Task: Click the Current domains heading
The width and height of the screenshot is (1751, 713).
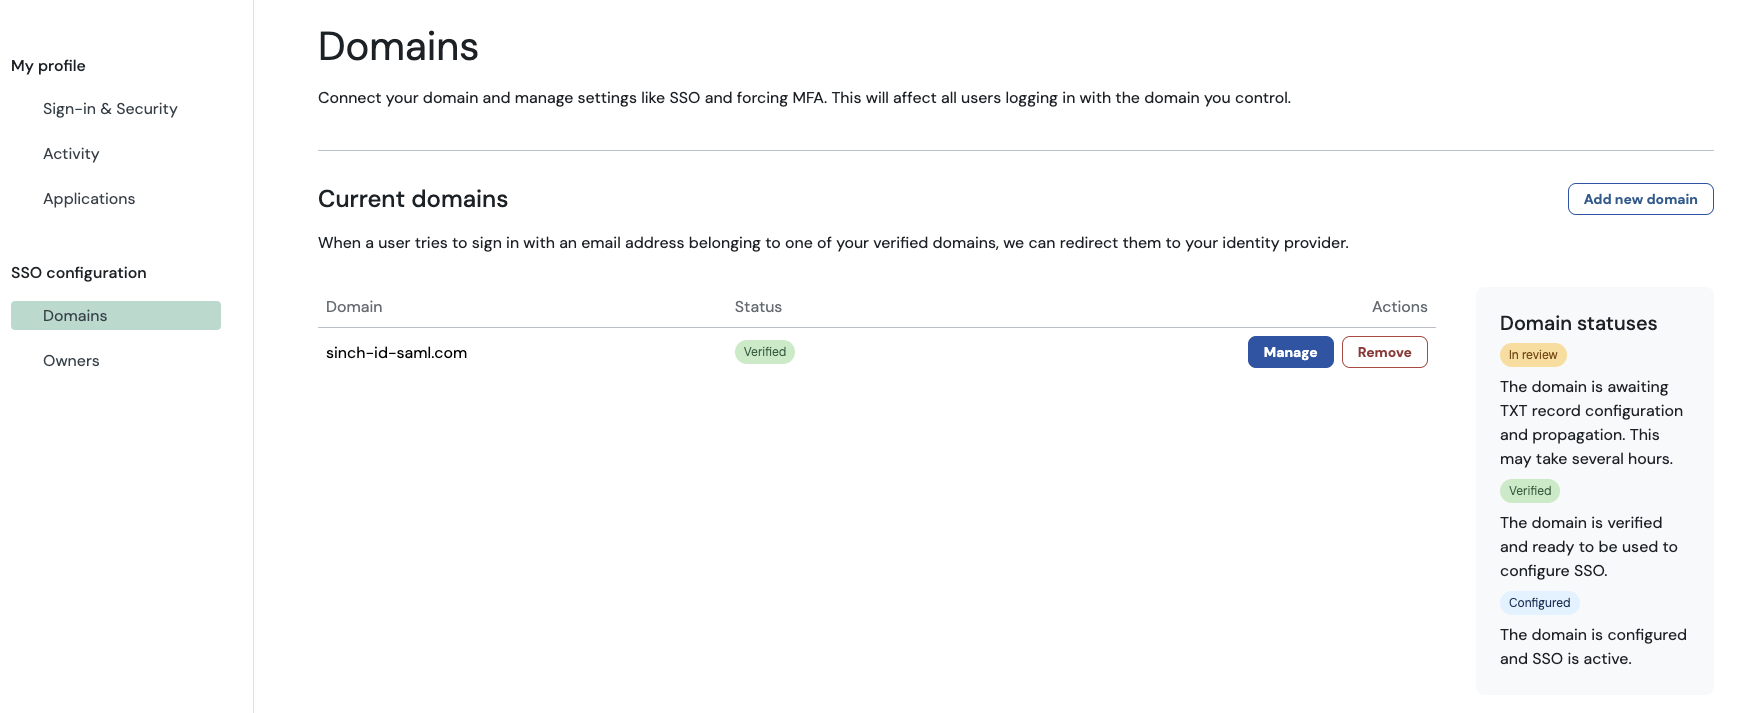Action: pyautogui.click(x=413, y=199)
